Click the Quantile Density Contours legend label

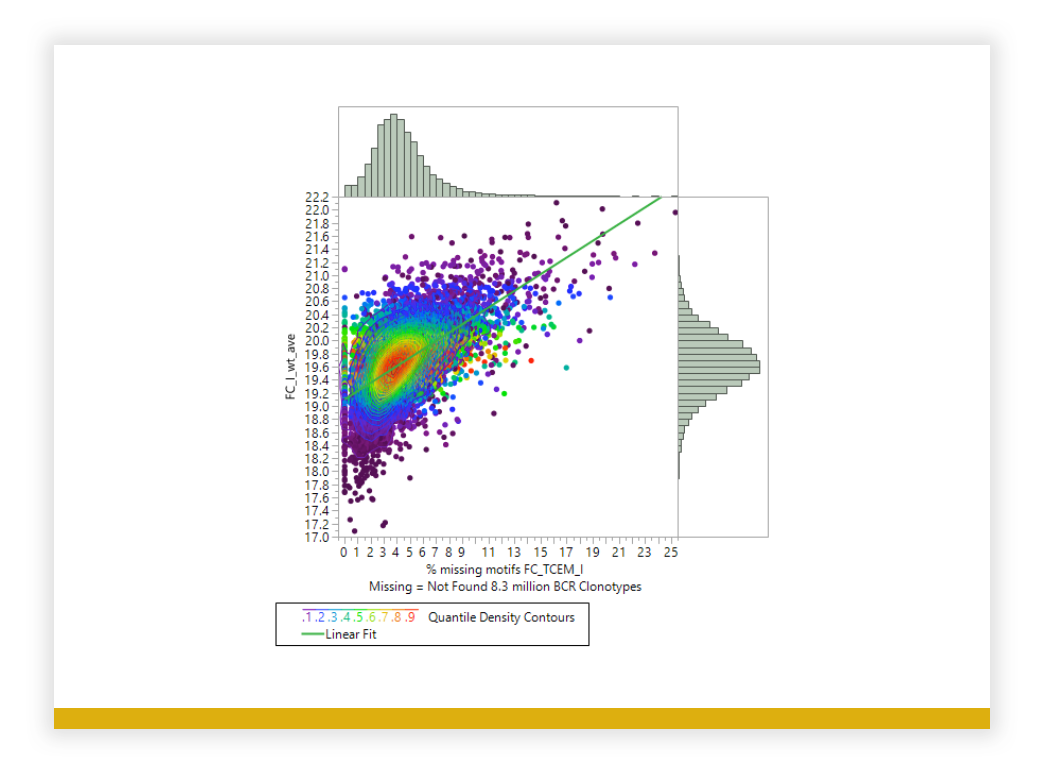[x=501, y=617]
